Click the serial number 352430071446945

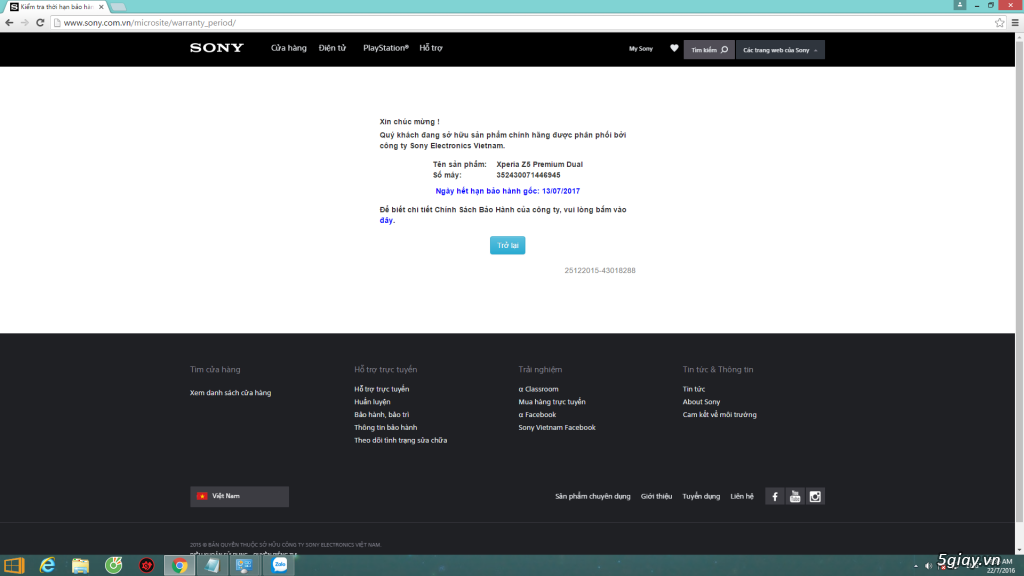pyautogui.click(x=528, y=175)
